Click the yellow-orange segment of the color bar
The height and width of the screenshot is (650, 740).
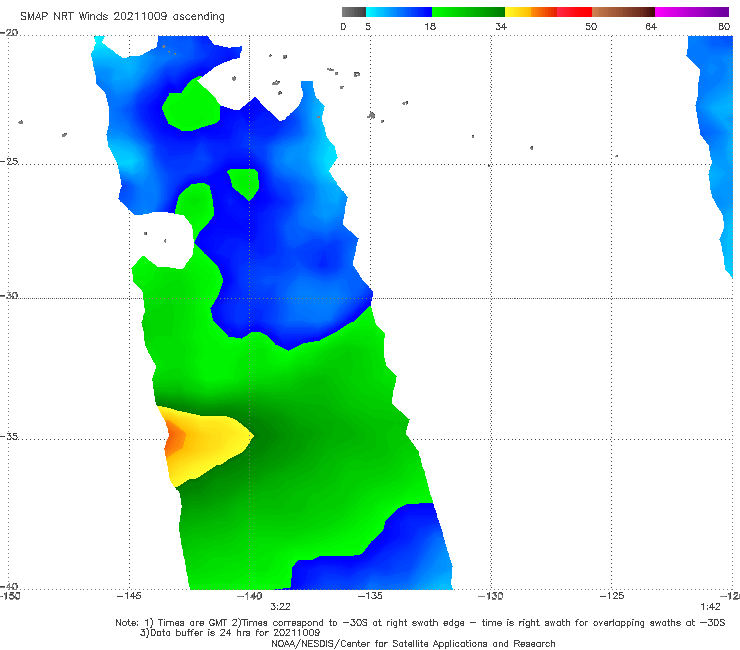pos(530,12)
